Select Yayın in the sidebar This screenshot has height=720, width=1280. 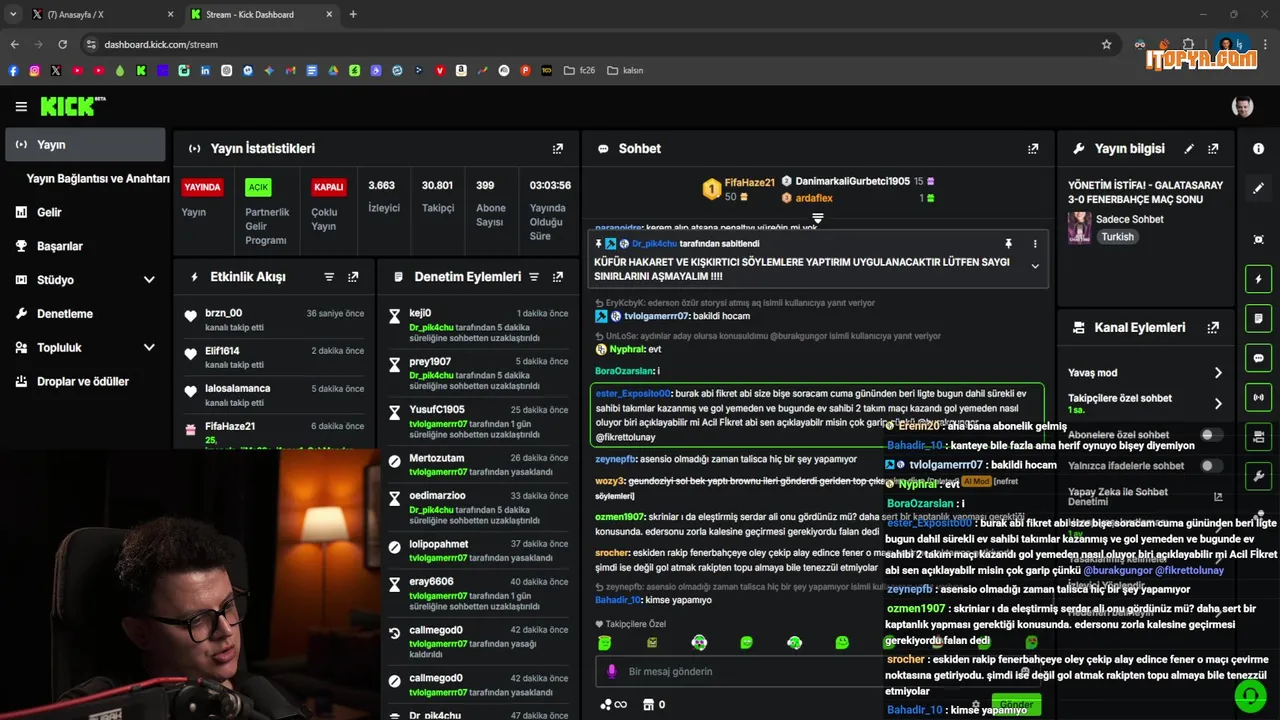tap(85, 144)
